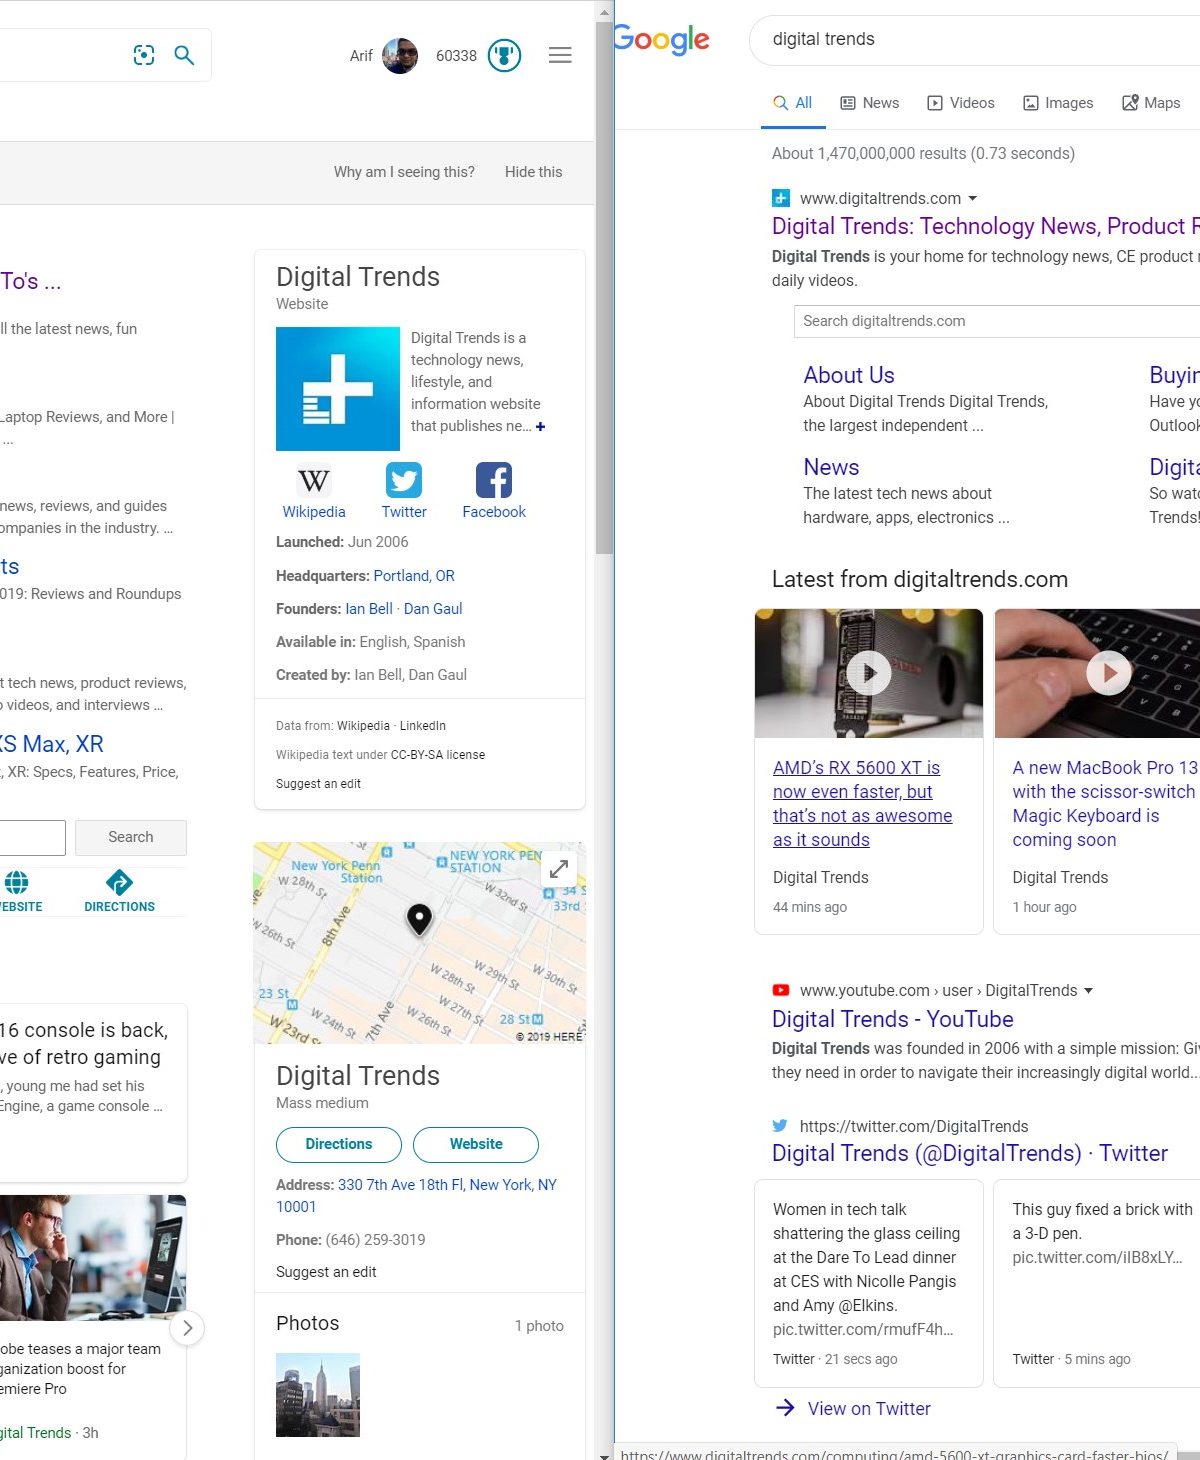Play the AMD RX 5600 XT video

(869, 673)
